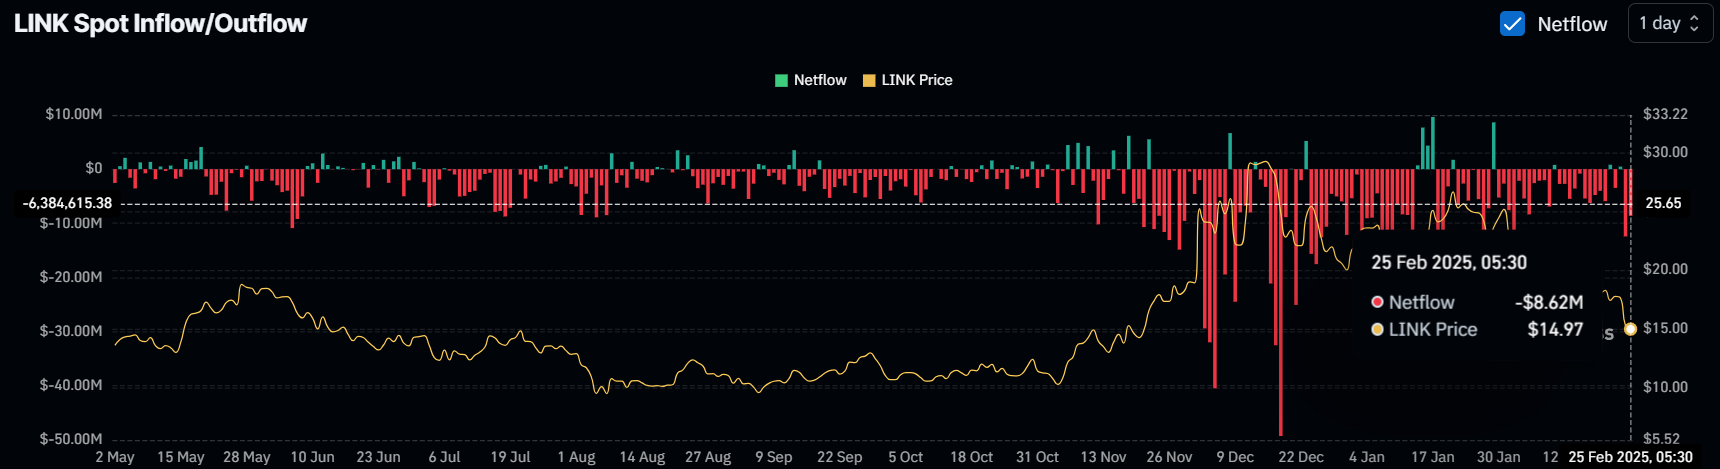Click the 17 Jan date label
1720x469 pixels.
point(1433,457)
